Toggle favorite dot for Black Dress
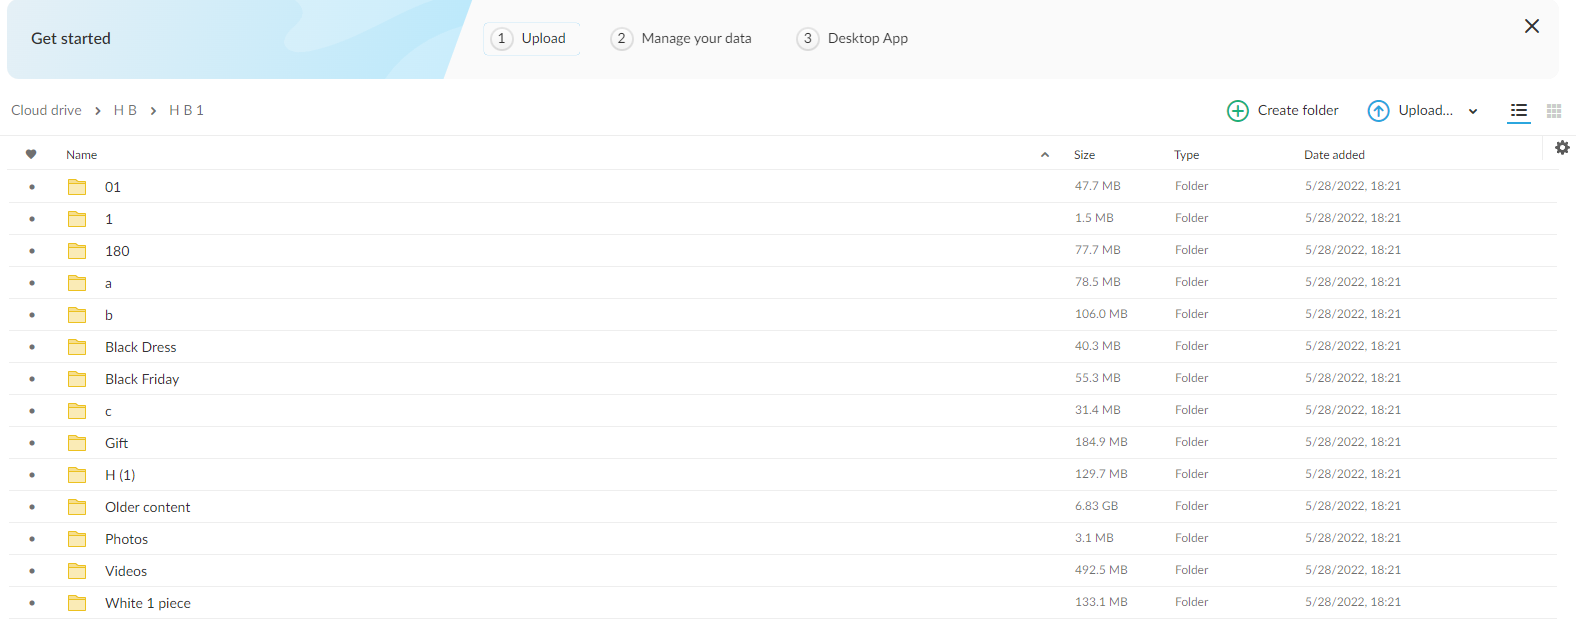The width and height of the screenshot is (1576, 625). pyautogui.click(x=32, y=347)
